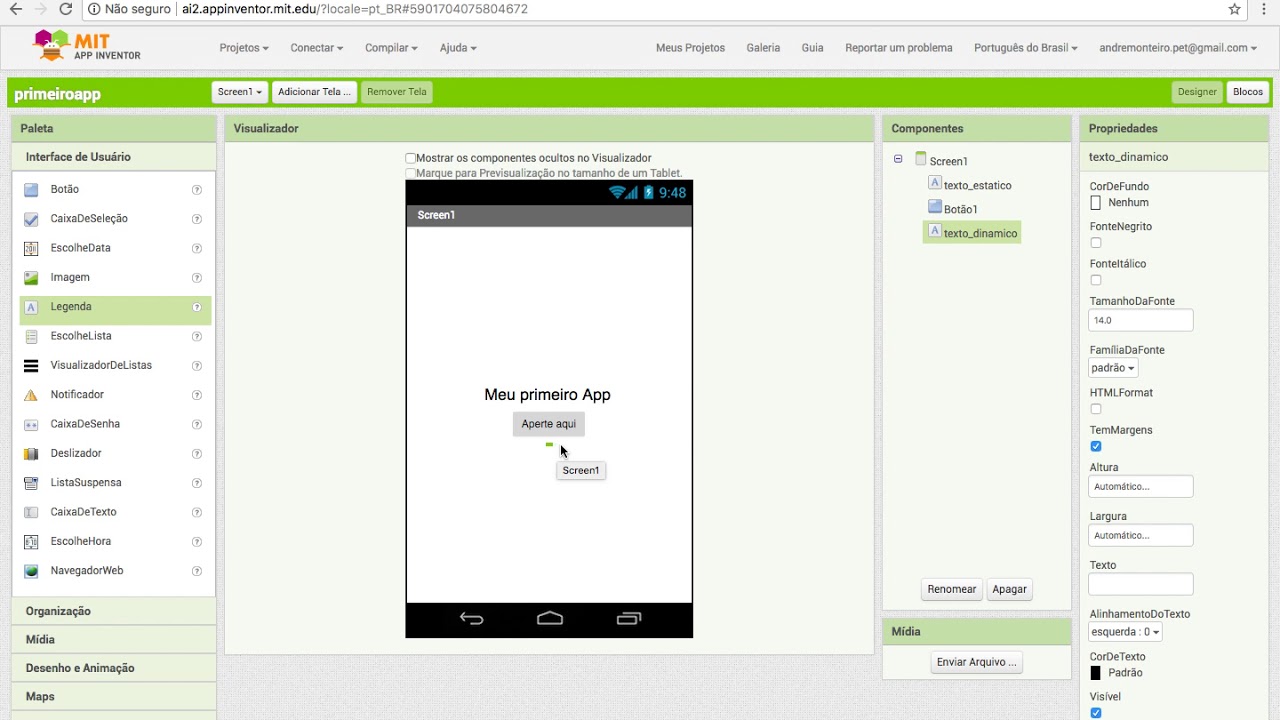Screen dimensions: 1280x720
Task: Switch to the Blocos editor
Action: [x=1248, y=92]
